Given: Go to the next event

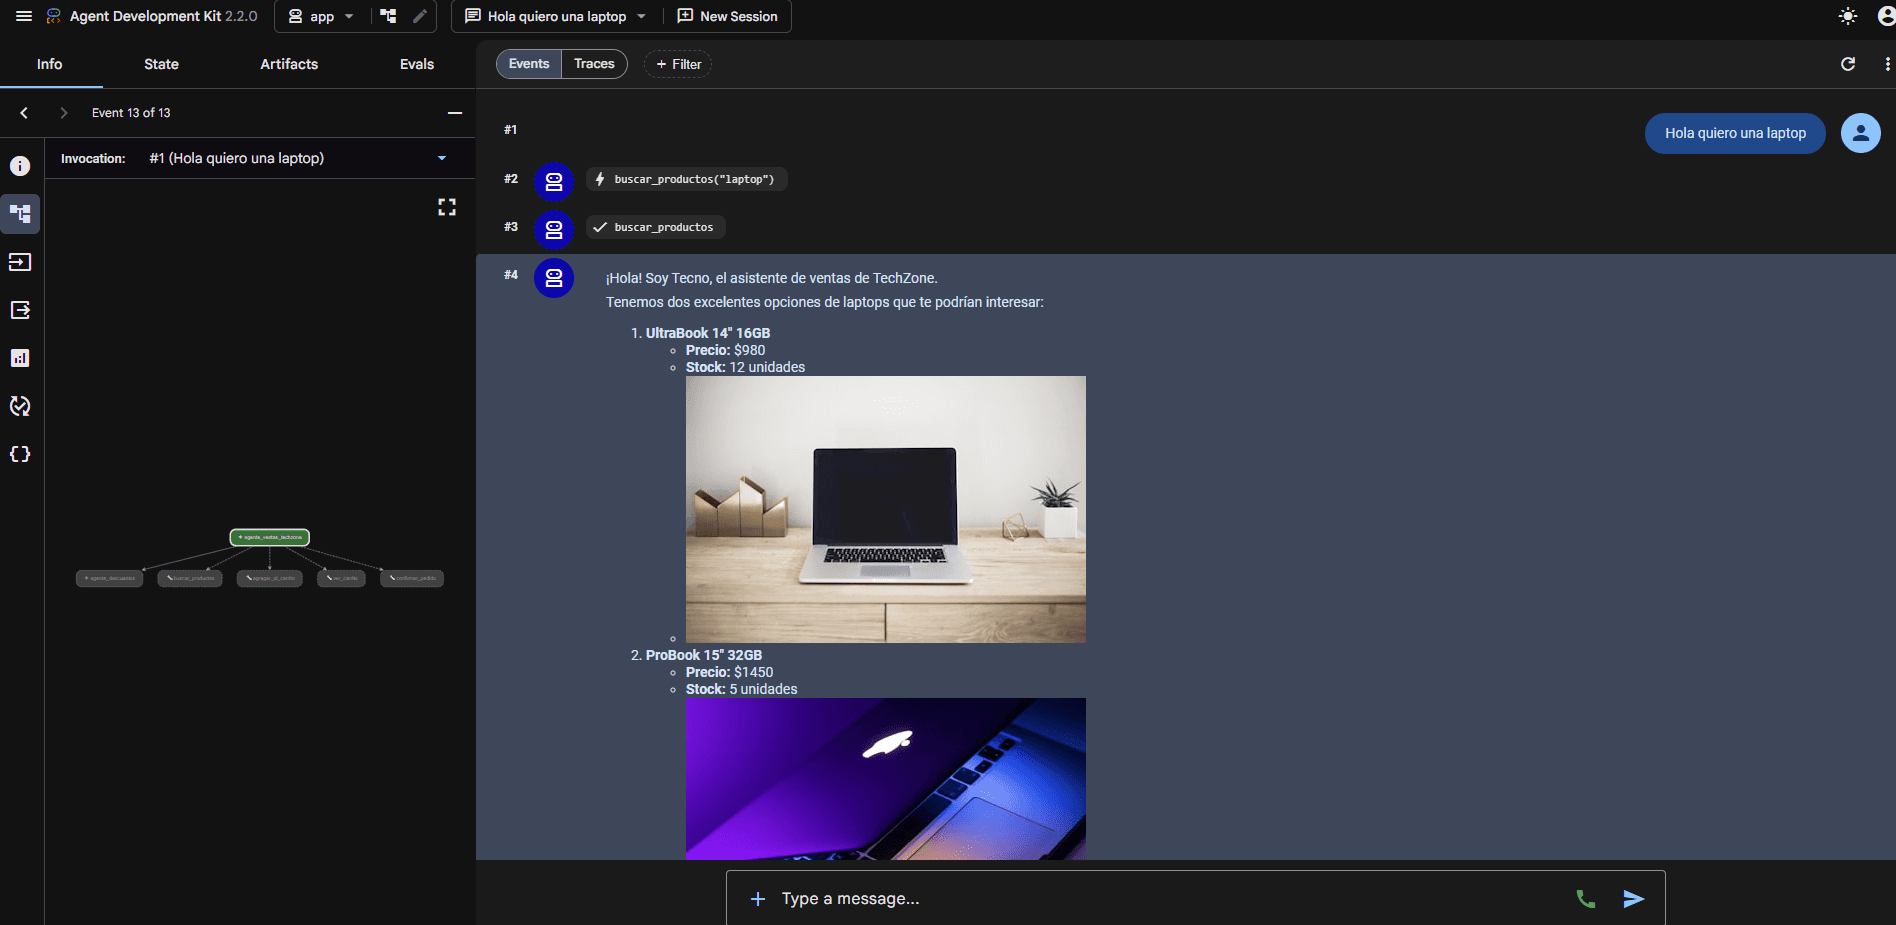Looking at the screenshot, I should tap(64, 113).
